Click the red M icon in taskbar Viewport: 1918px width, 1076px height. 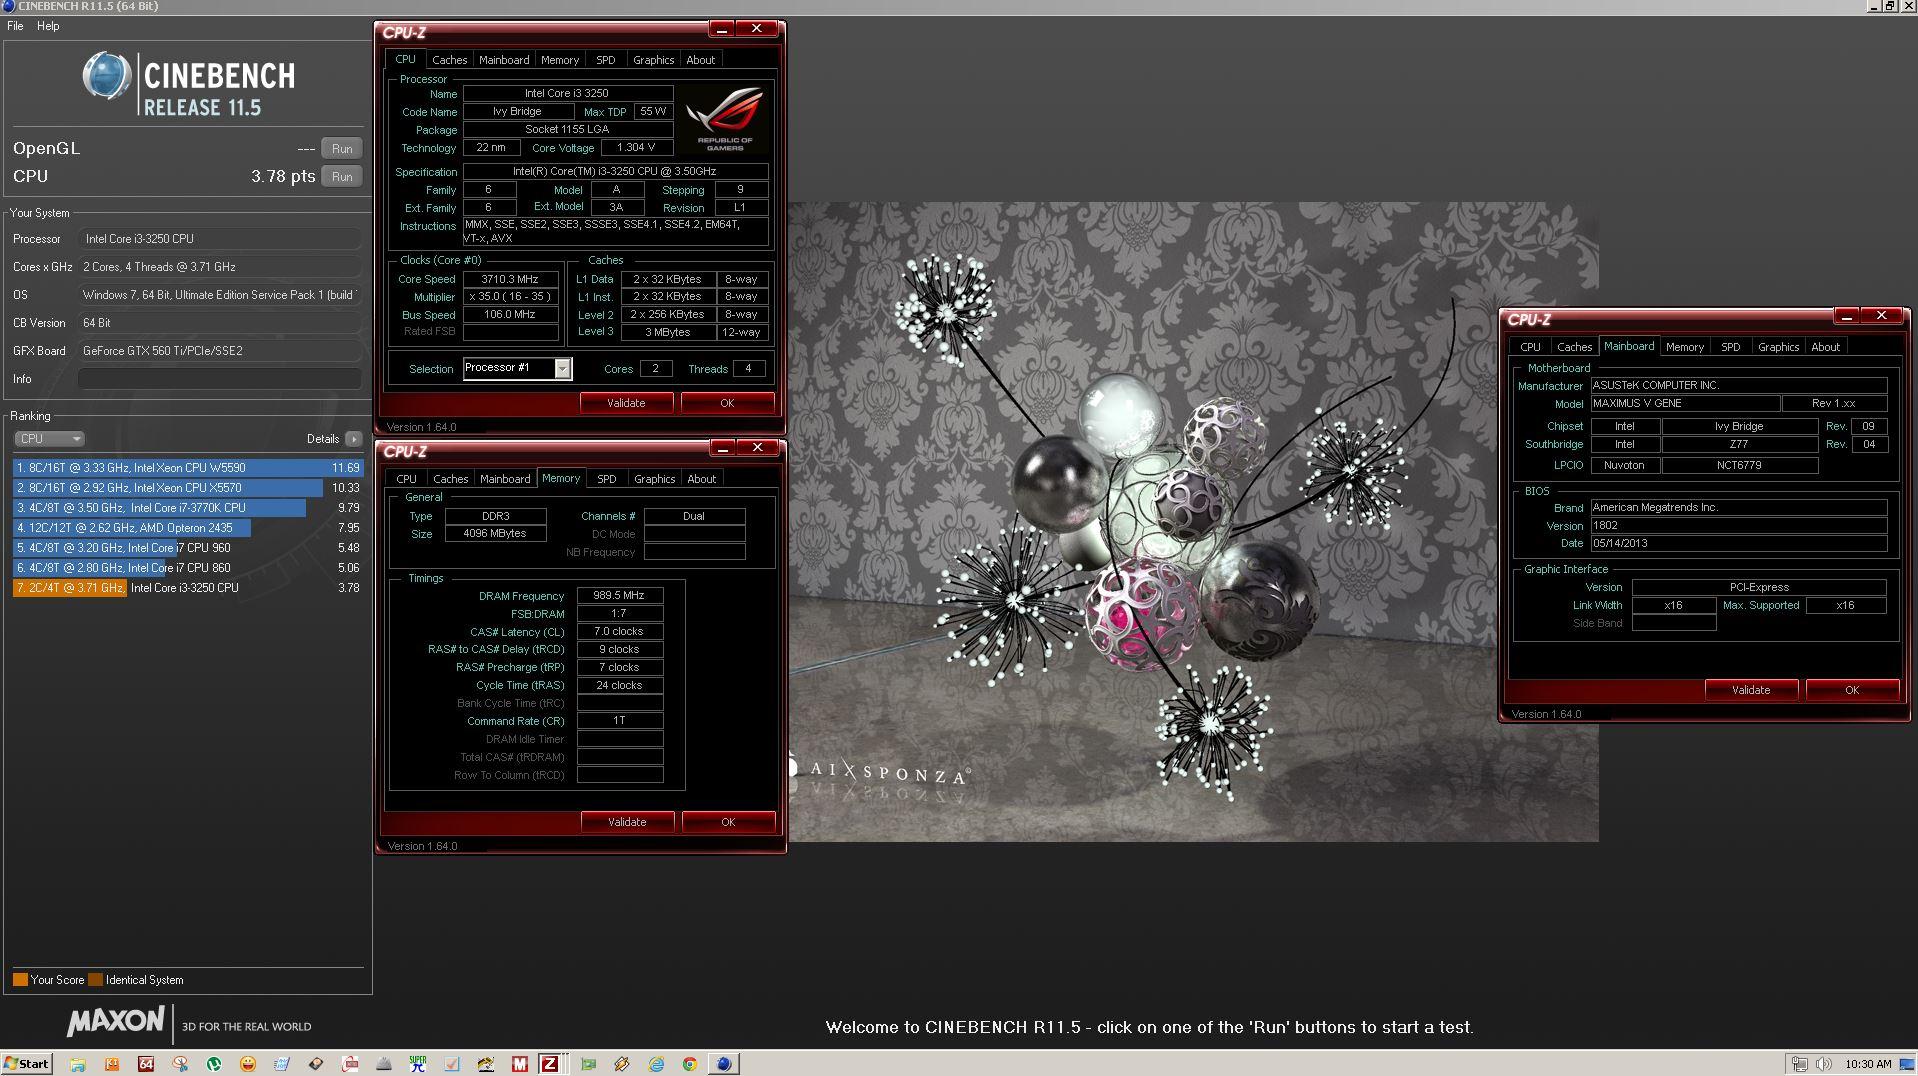coord(519,1064)
